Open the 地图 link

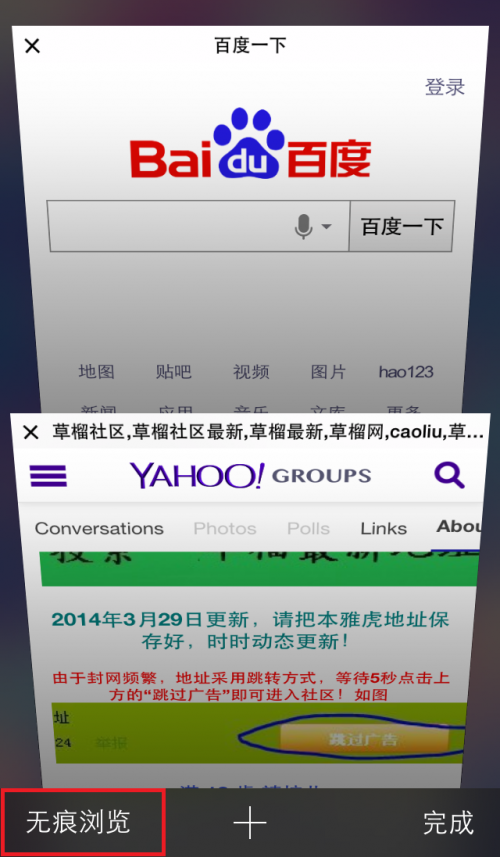[x=96, y=372]
